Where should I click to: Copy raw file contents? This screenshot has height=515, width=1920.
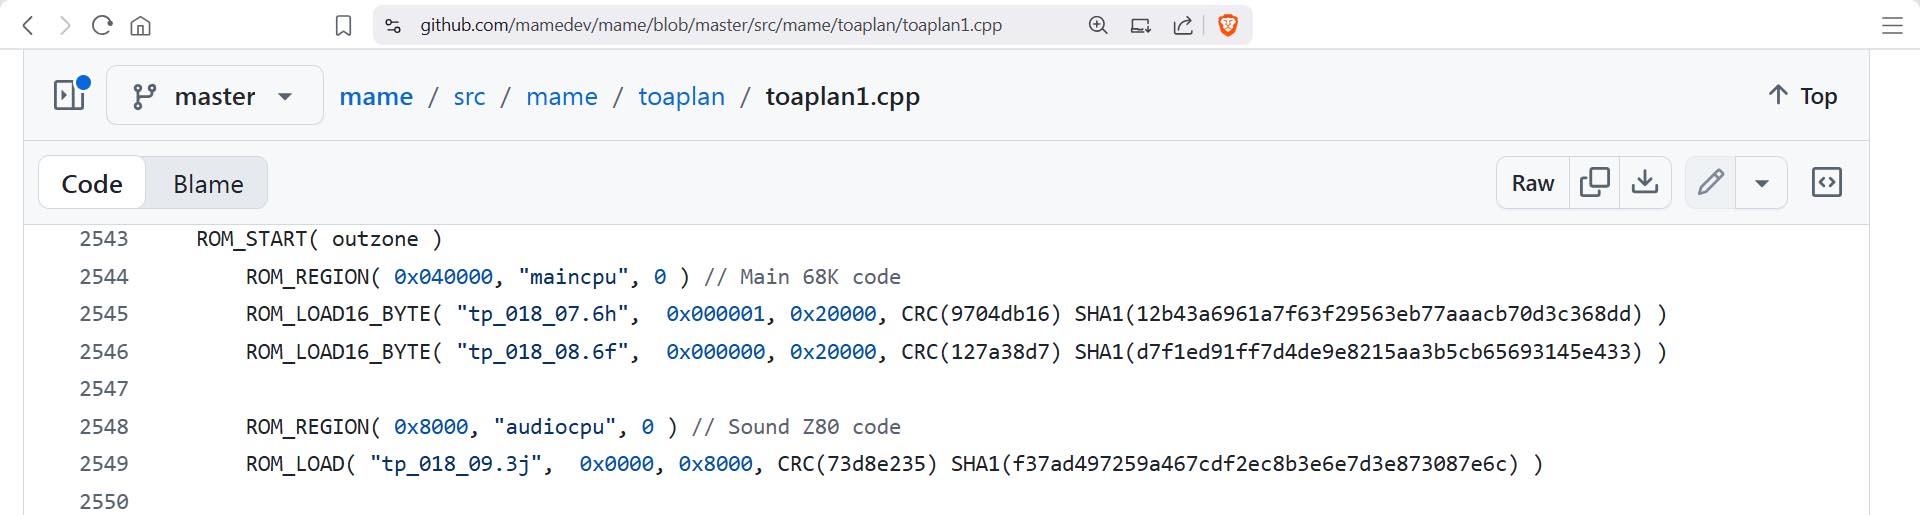(x=1594, y=183)
